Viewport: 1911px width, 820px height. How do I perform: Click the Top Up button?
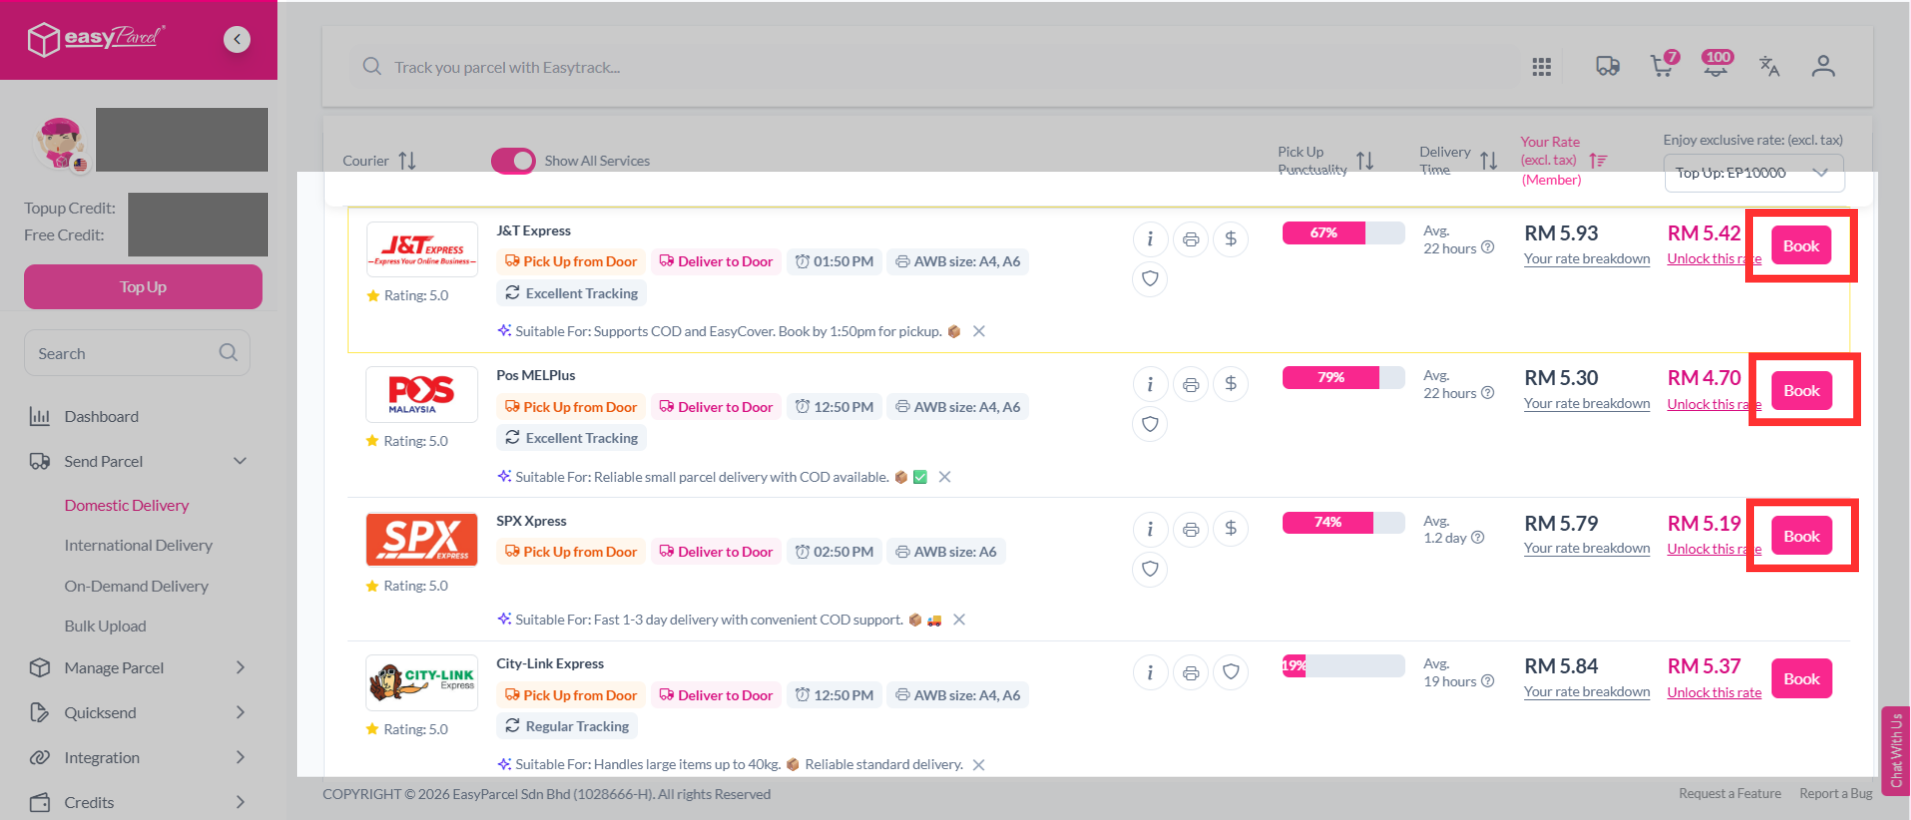click(x=143, y=287)
